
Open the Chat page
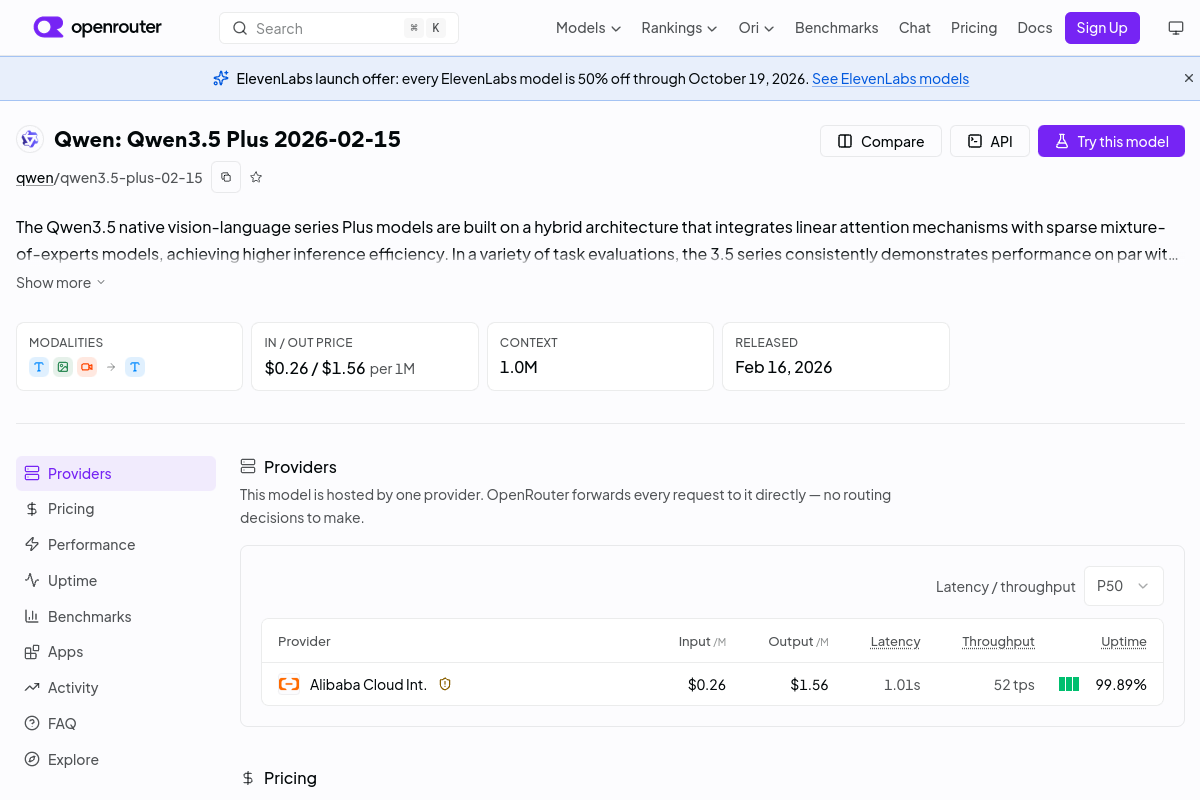pos(914,28)
